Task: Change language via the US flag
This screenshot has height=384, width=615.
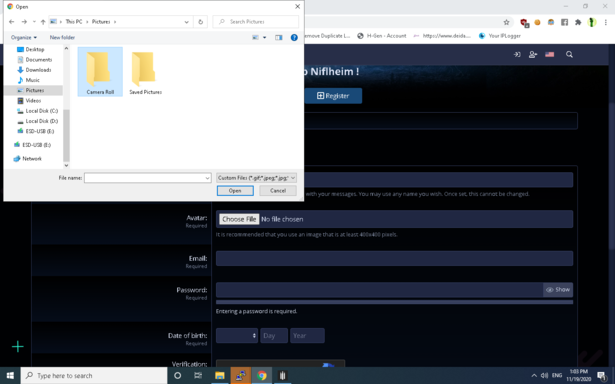Action: point(549,55)
